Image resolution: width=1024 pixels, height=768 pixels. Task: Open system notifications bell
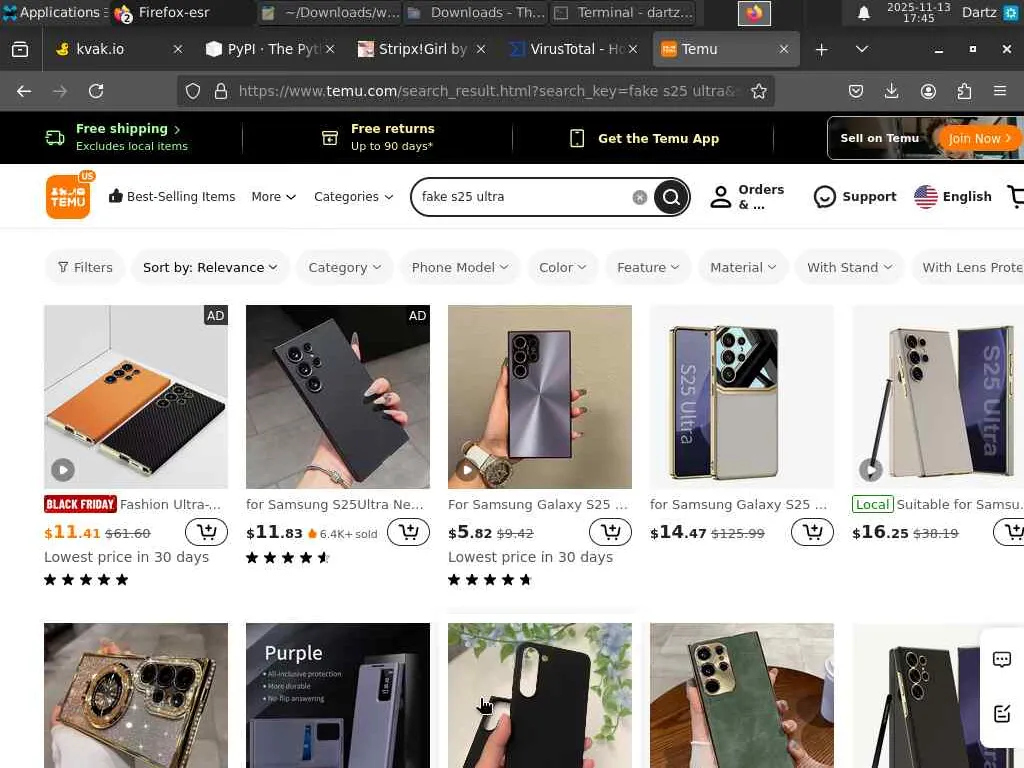[863, 12]
